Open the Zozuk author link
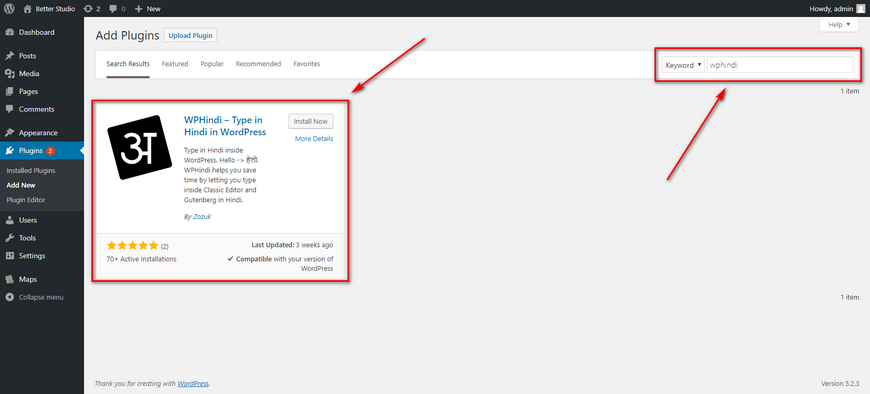 click(x=201, y=217)
